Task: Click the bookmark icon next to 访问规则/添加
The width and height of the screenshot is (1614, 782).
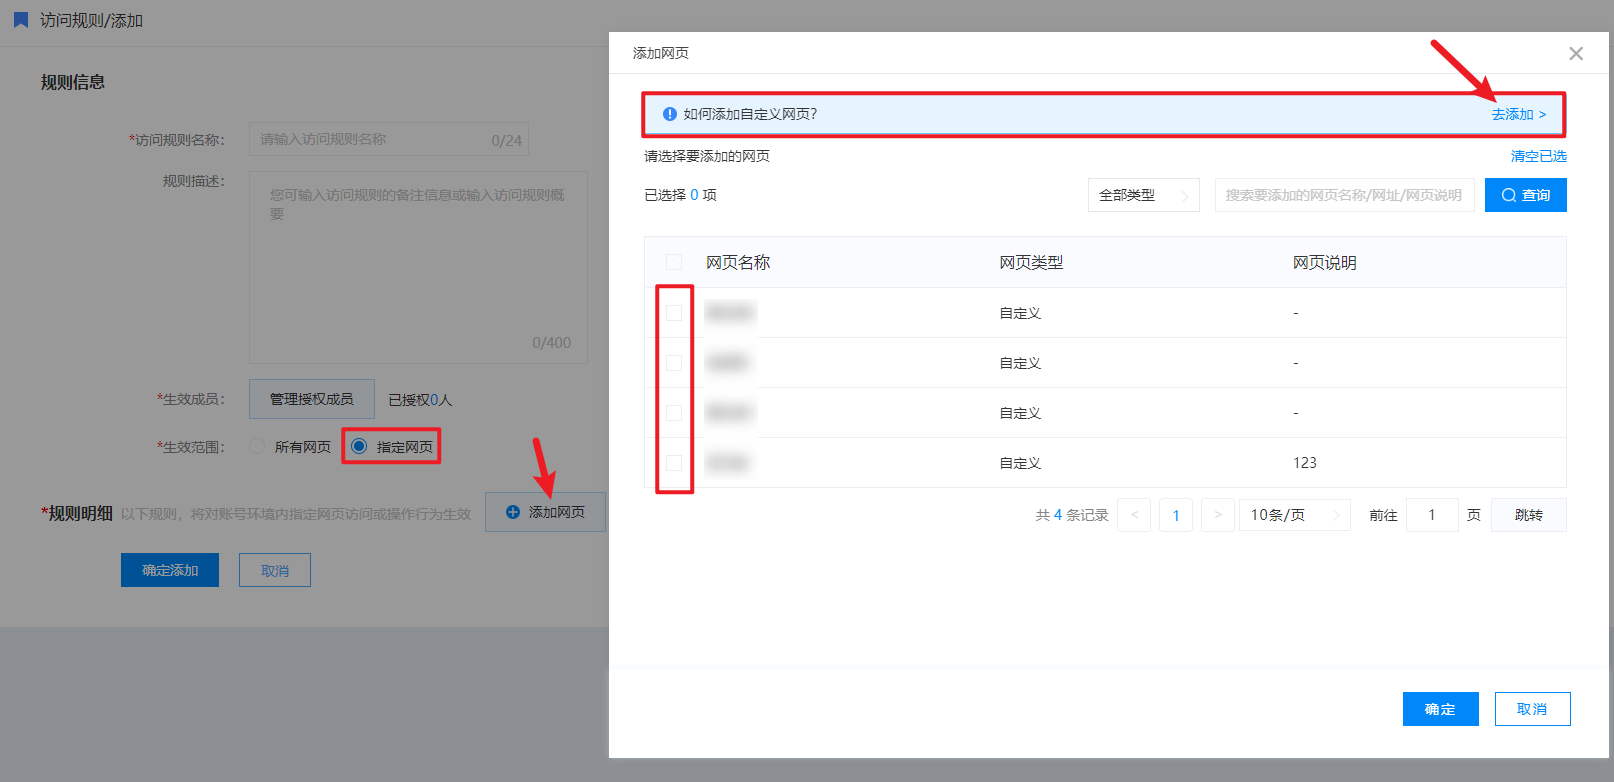Action: [21, 20]
